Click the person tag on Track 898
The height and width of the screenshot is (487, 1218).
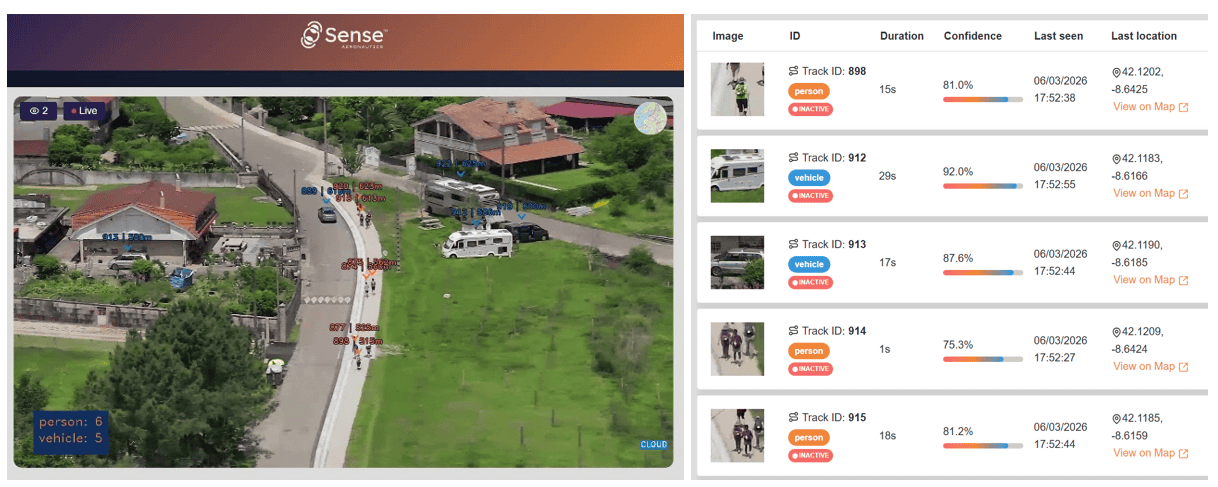(809, 91)
